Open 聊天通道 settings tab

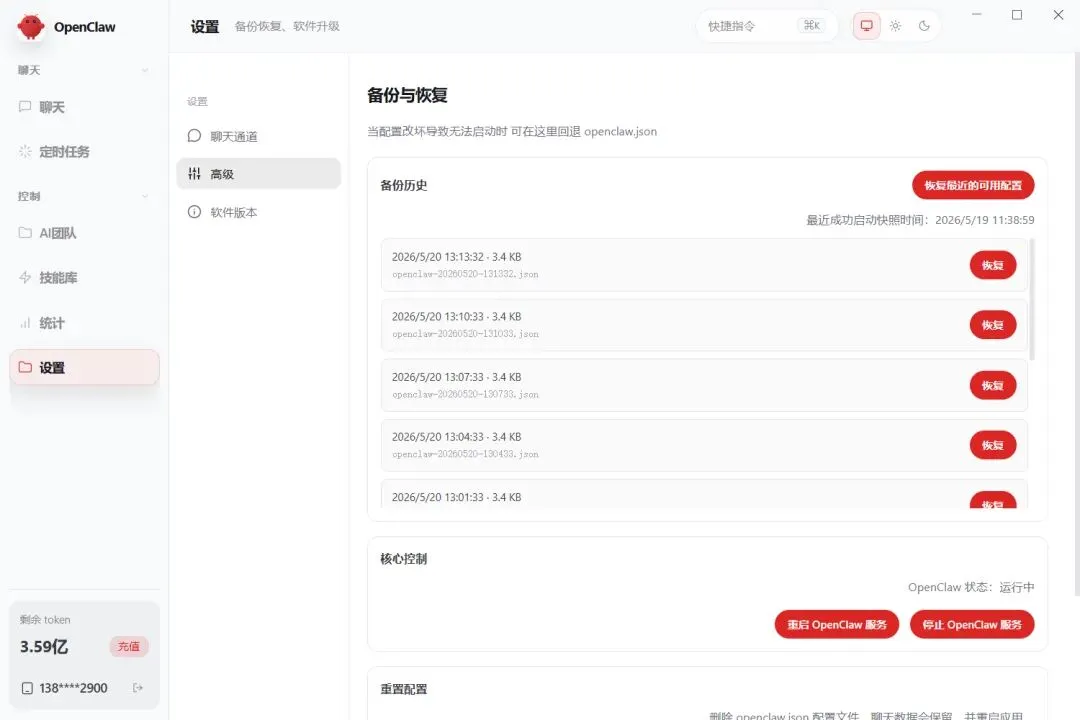[258, 136]
